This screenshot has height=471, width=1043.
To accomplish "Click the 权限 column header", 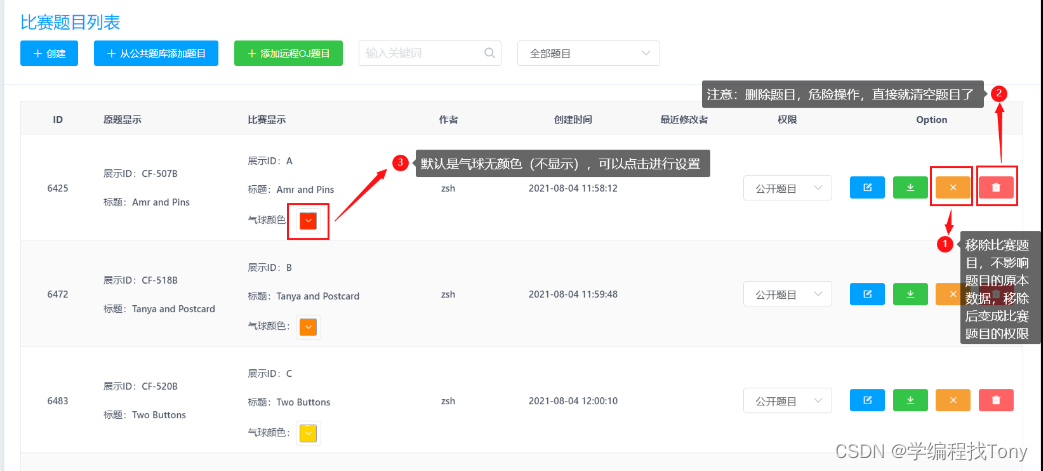I will (787, 120).
